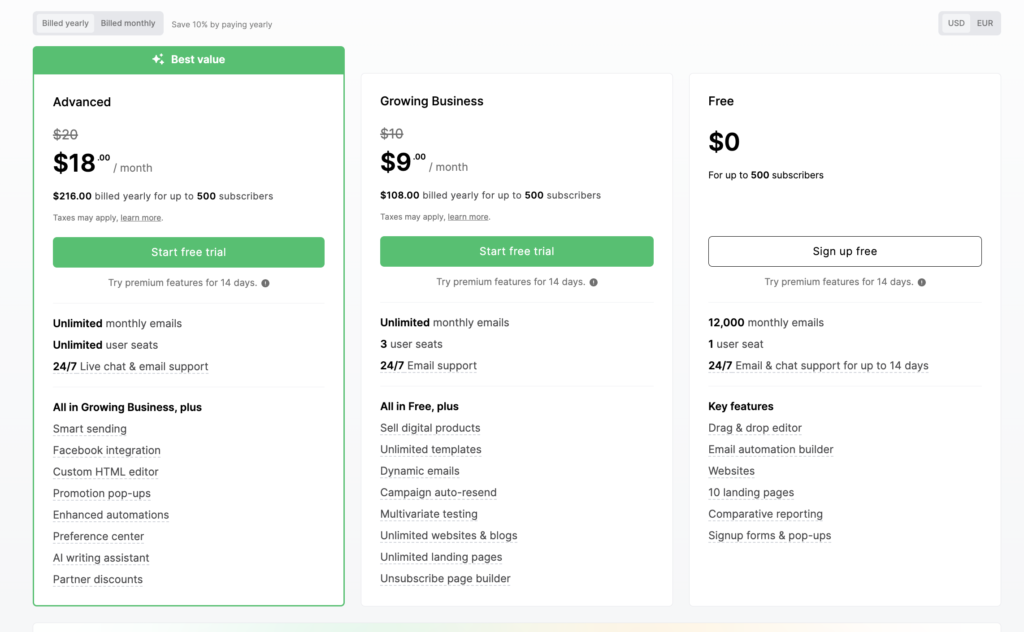Click Unsubscribe page builder feature
Viewport: 1024px width, 632px height.
pyautogui.click(x=445, y=579)
